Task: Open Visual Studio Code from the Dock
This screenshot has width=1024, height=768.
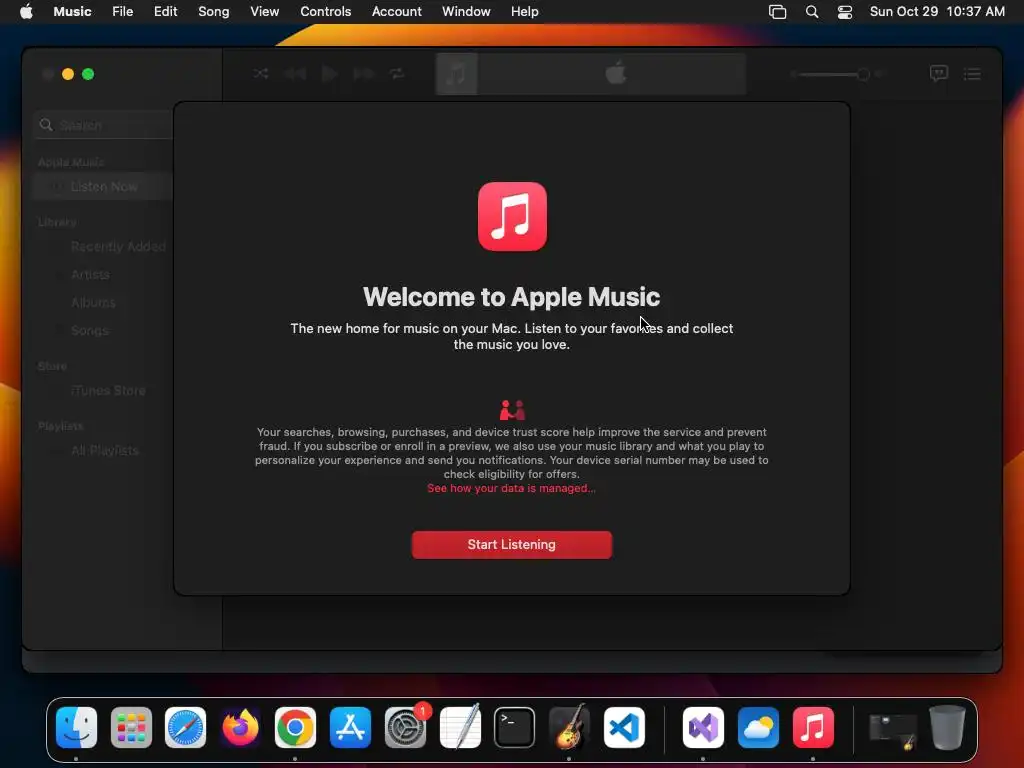Action: click(x=624, y=727)
